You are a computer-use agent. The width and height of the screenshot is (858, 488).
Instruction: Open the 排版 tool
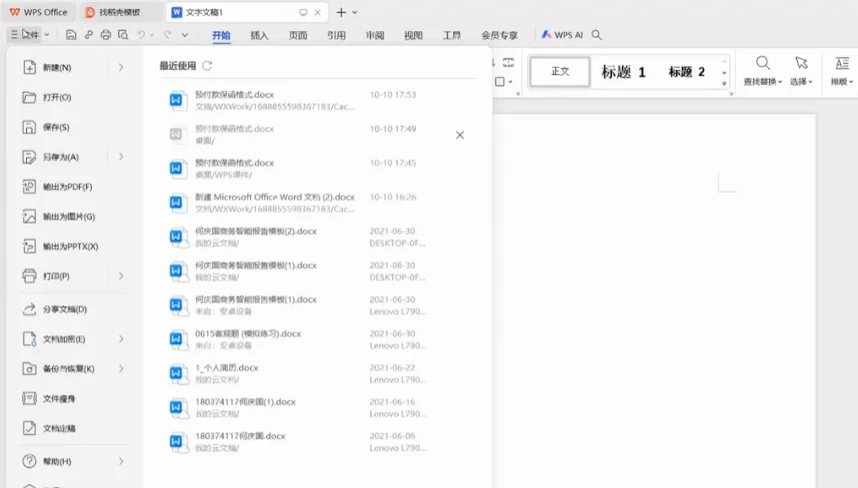pos(842,71)
